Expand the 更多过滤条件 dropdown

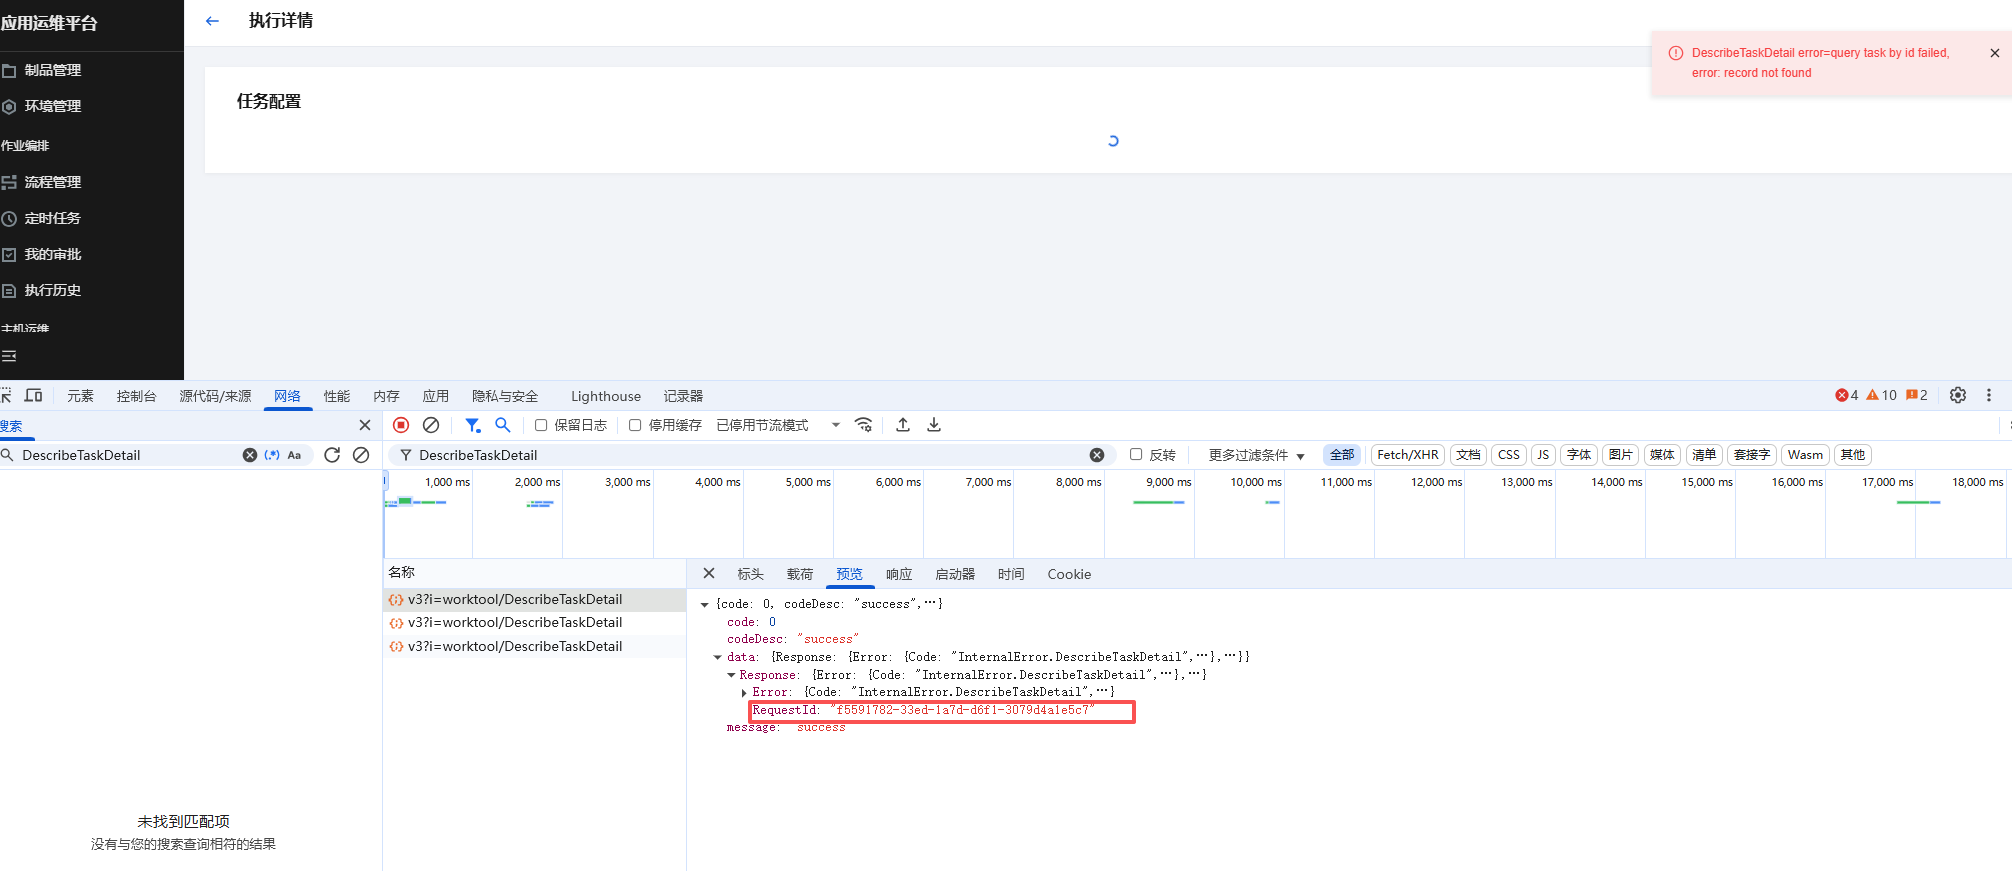tap(1256, 455)
